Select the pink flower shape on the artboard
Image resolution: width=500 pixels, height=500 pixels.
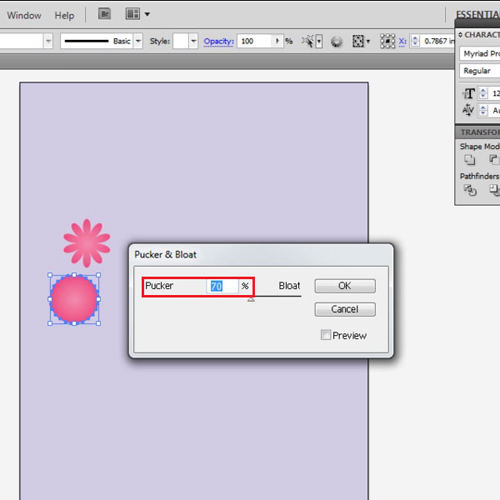point(87,243)
